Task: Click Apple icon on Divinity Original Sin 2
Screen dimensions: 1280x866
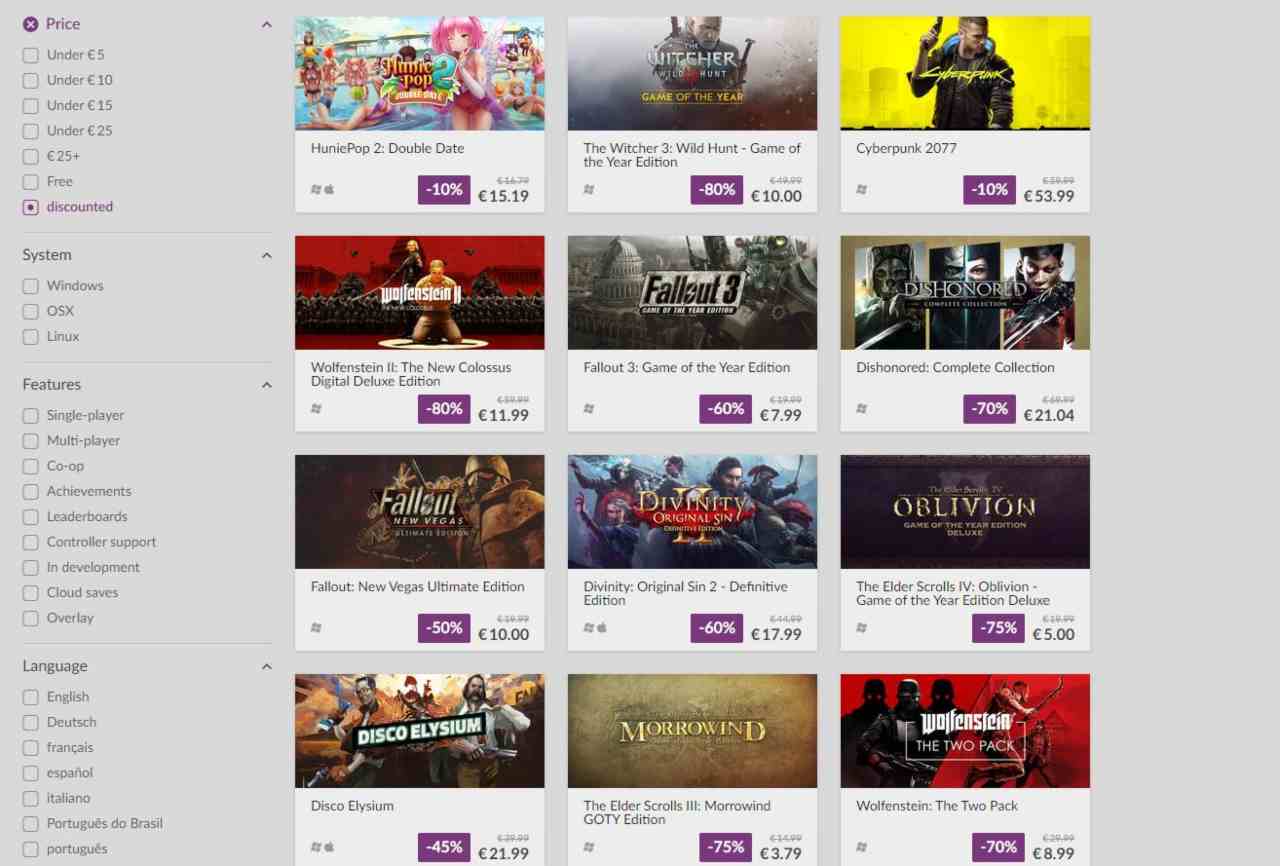Action: [602, 627]
